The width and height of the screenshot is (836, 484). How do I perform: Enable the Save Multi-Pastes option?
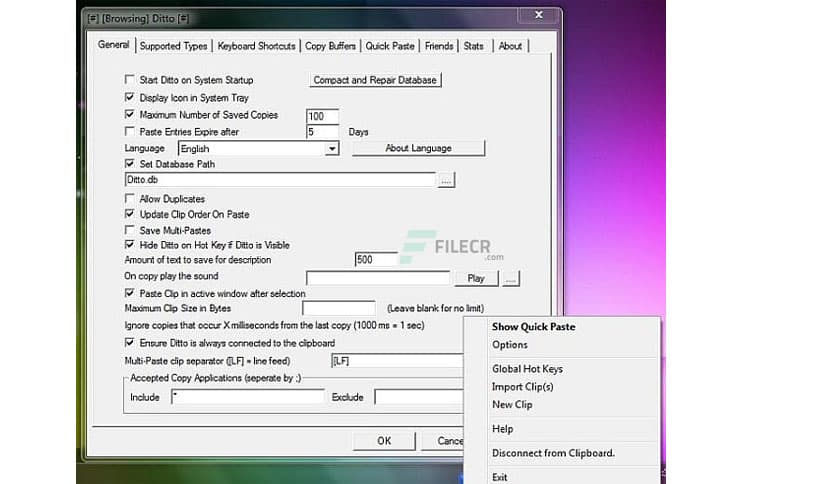[x=129, y=230]
